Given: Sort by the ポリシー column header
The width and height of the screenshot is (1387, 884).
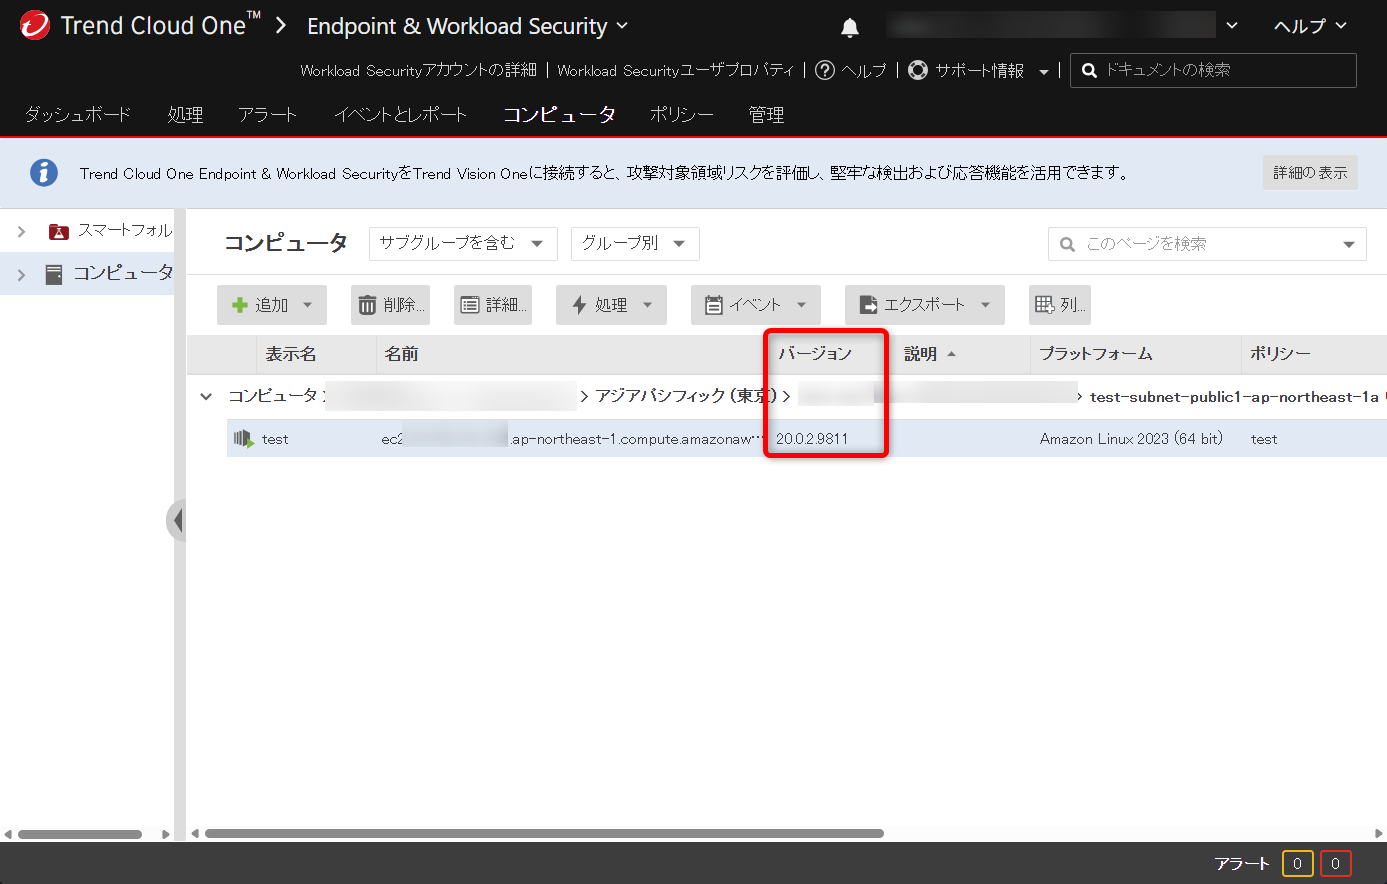Looking at the screenshot, I should [1280, 354].
